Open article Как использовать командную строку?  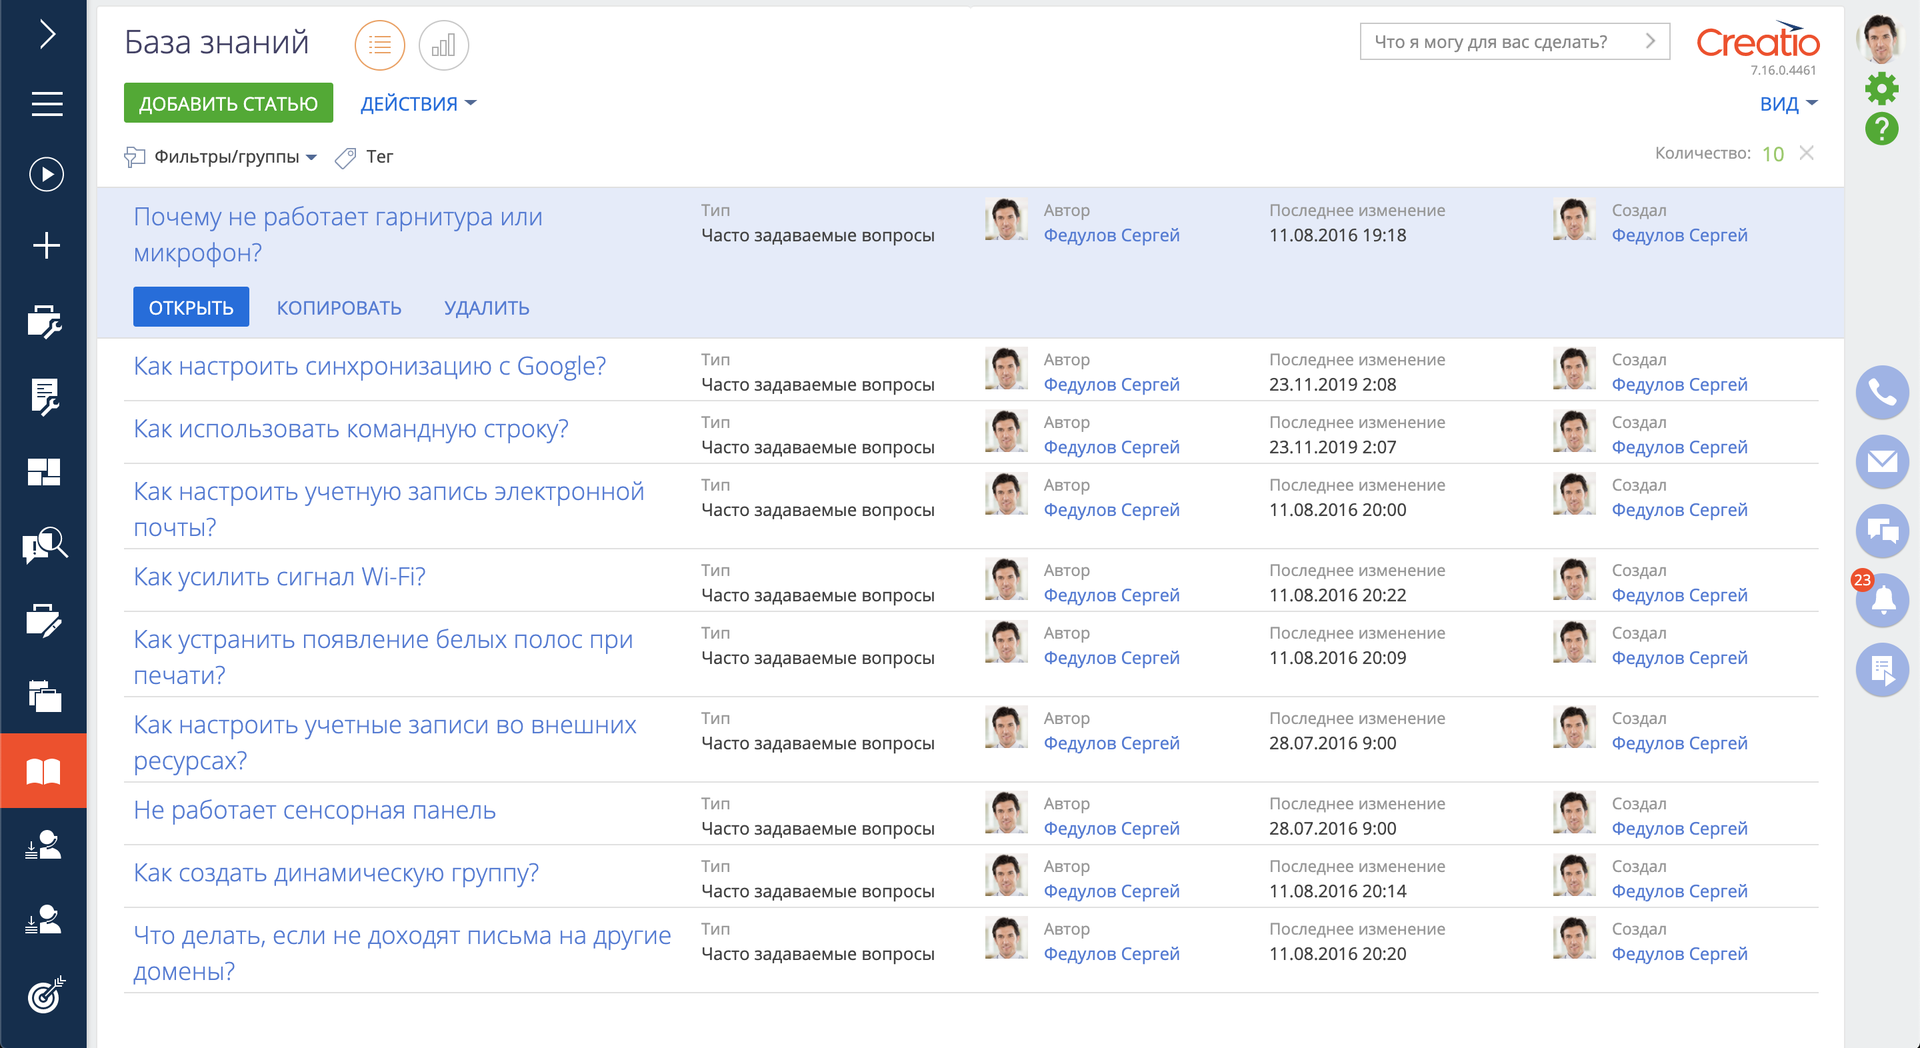click(351, 429)
